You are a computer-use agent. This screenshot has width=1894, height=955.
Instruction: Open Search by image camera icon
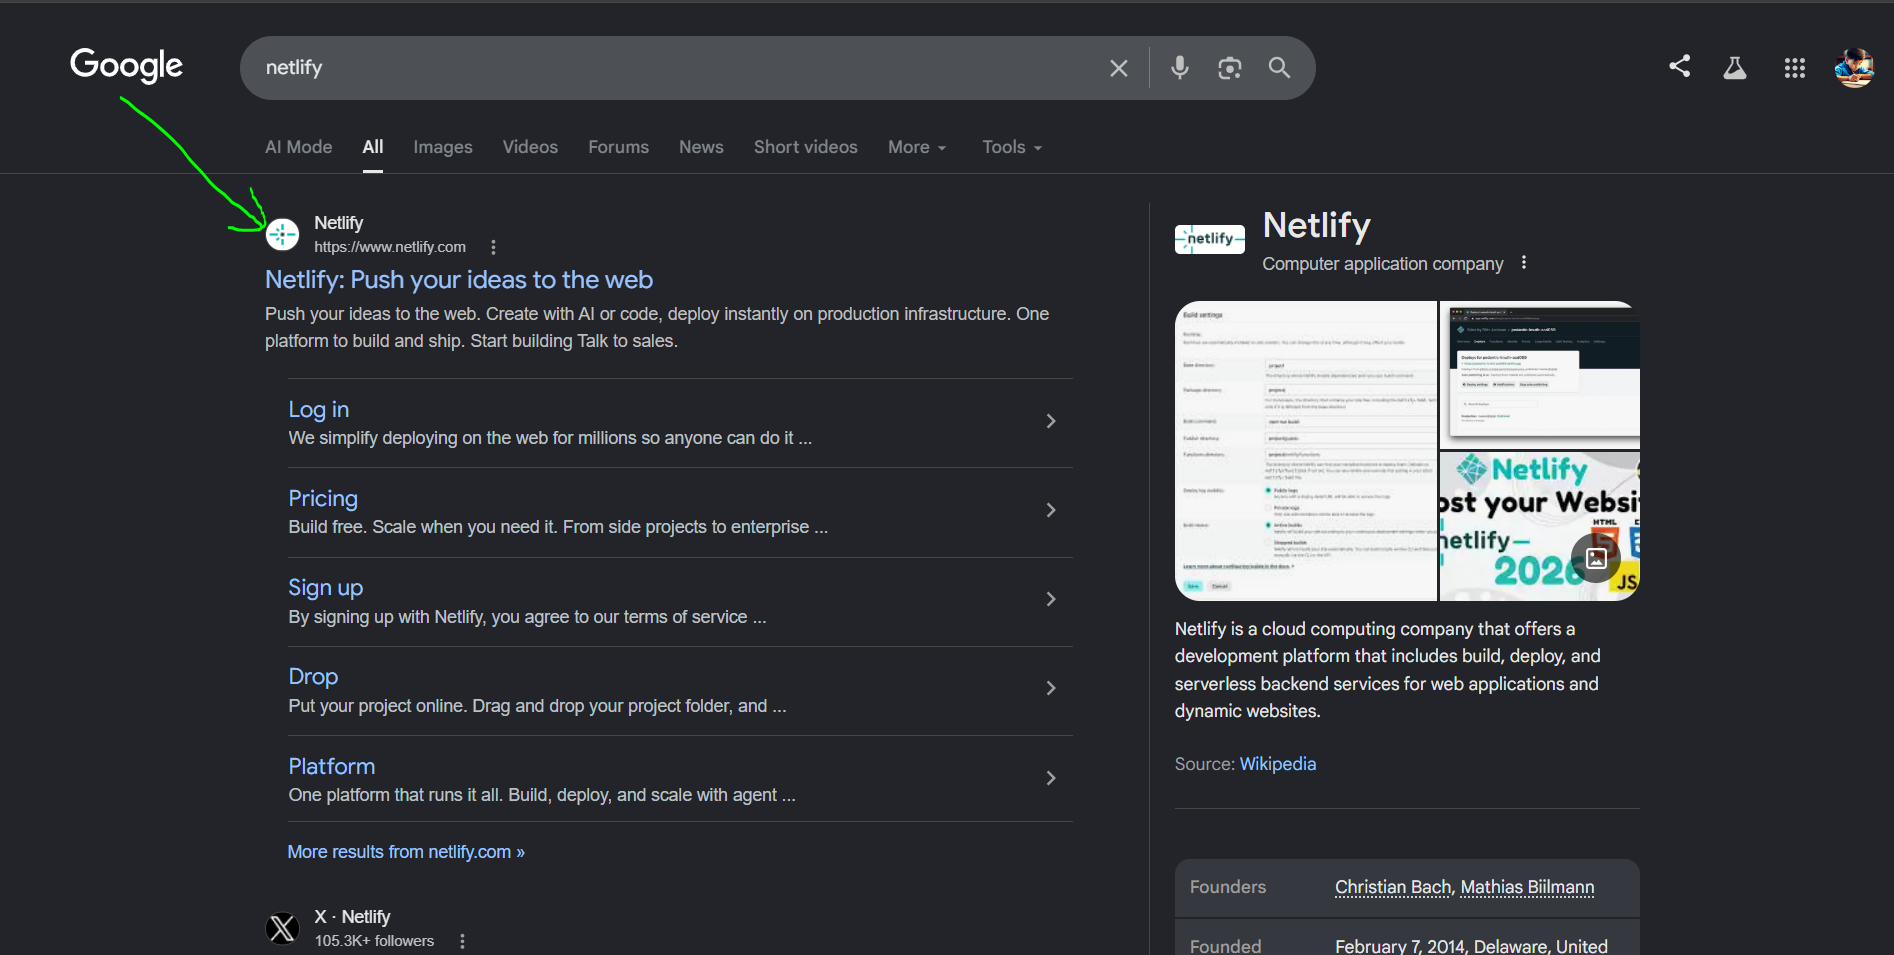coord(1230,68)
